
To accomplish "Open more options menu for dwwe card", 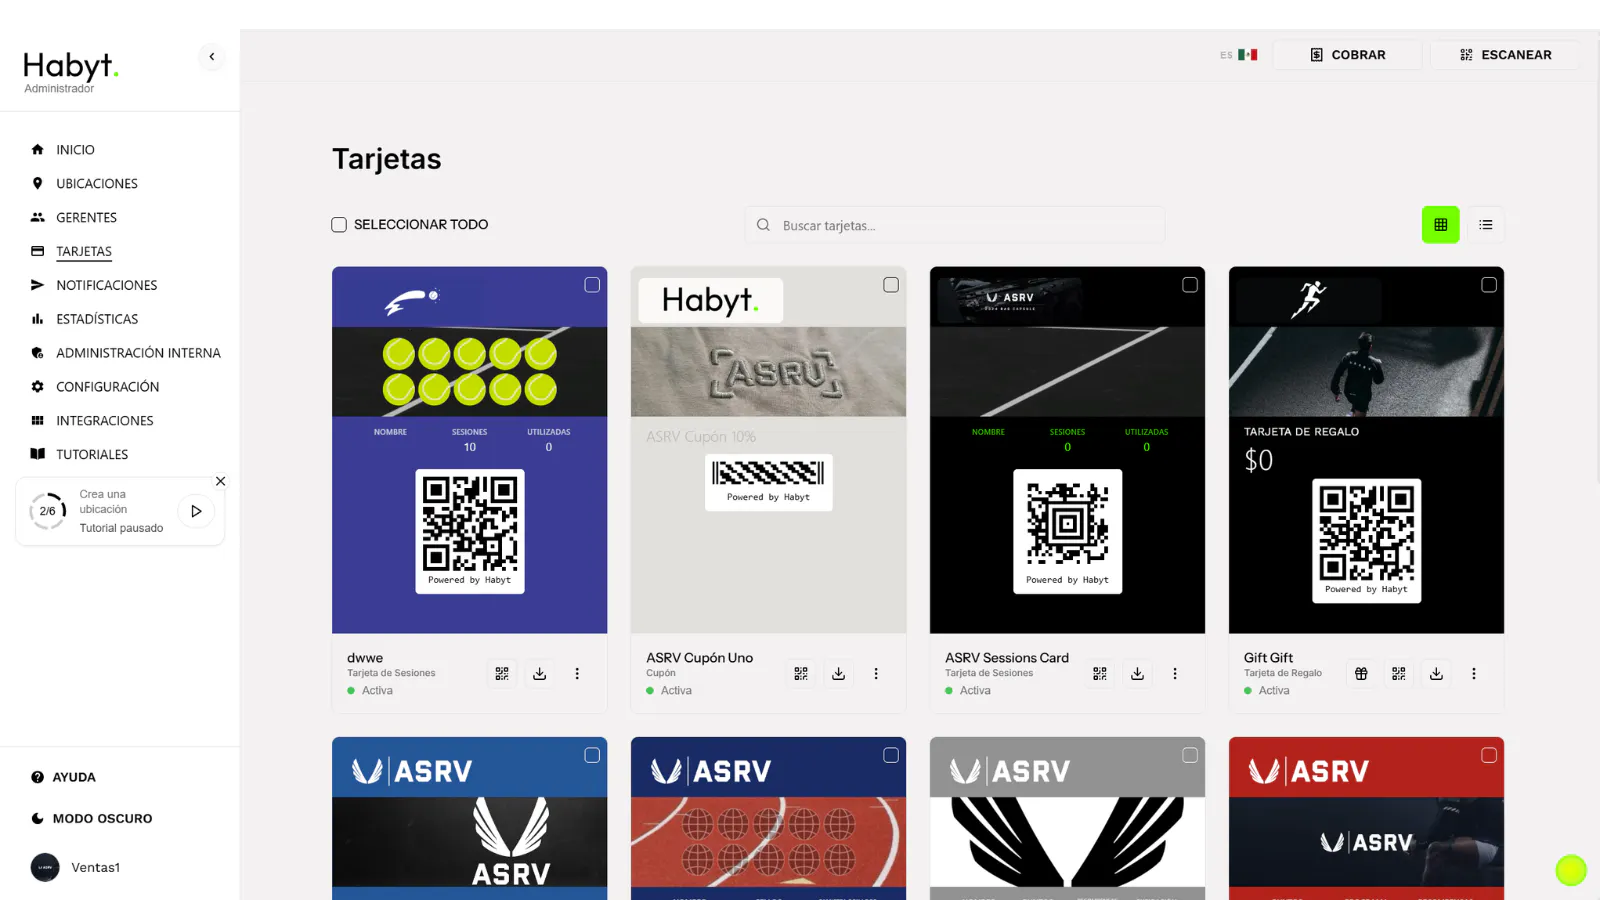I will click(x=577, y=674).
